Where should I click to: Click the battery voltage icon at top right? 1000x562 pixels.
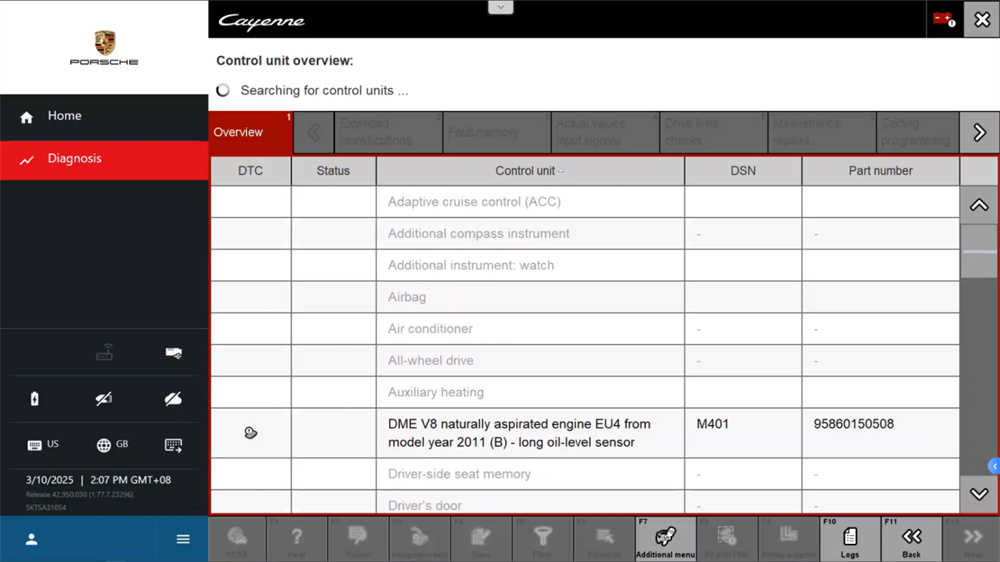pos(943,19)
